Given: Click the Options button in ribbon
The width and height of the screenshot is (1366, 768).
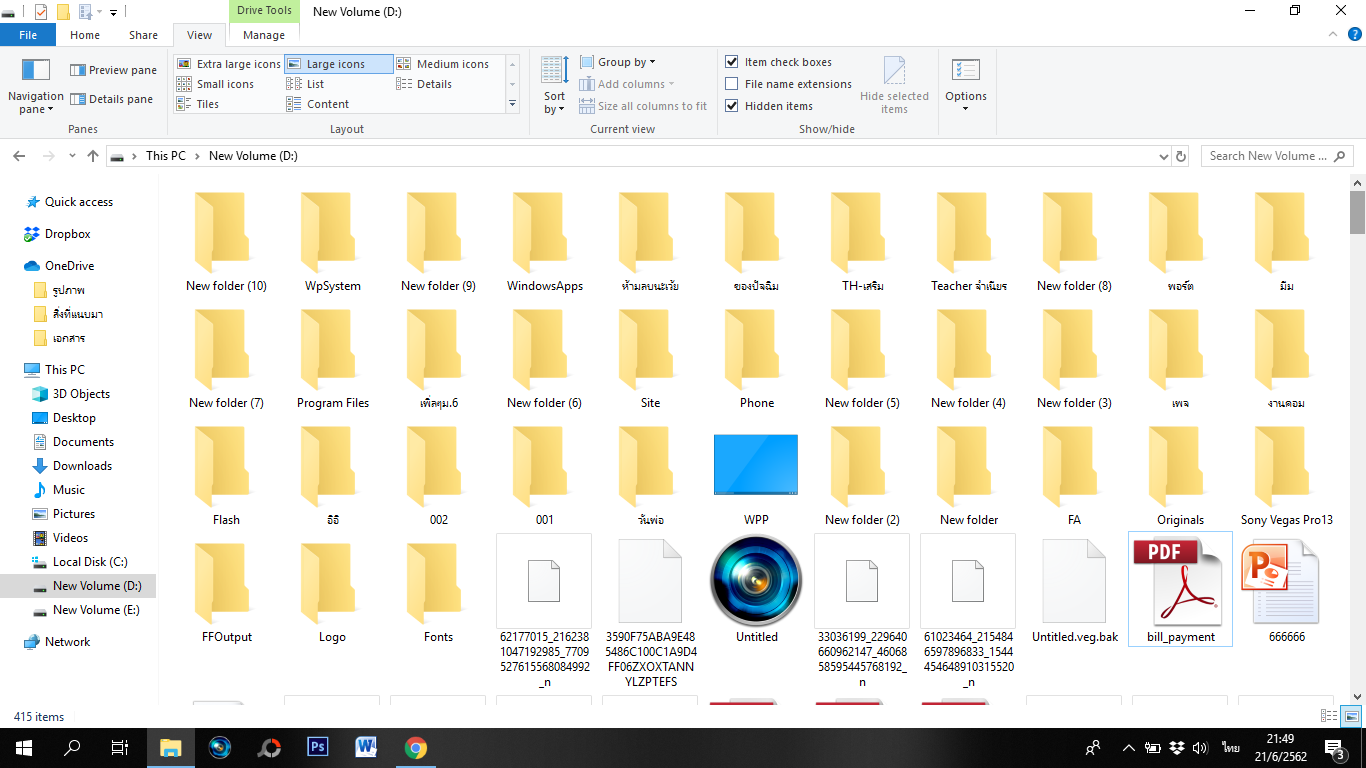Looking at the screenshot, I should point(965,85).
